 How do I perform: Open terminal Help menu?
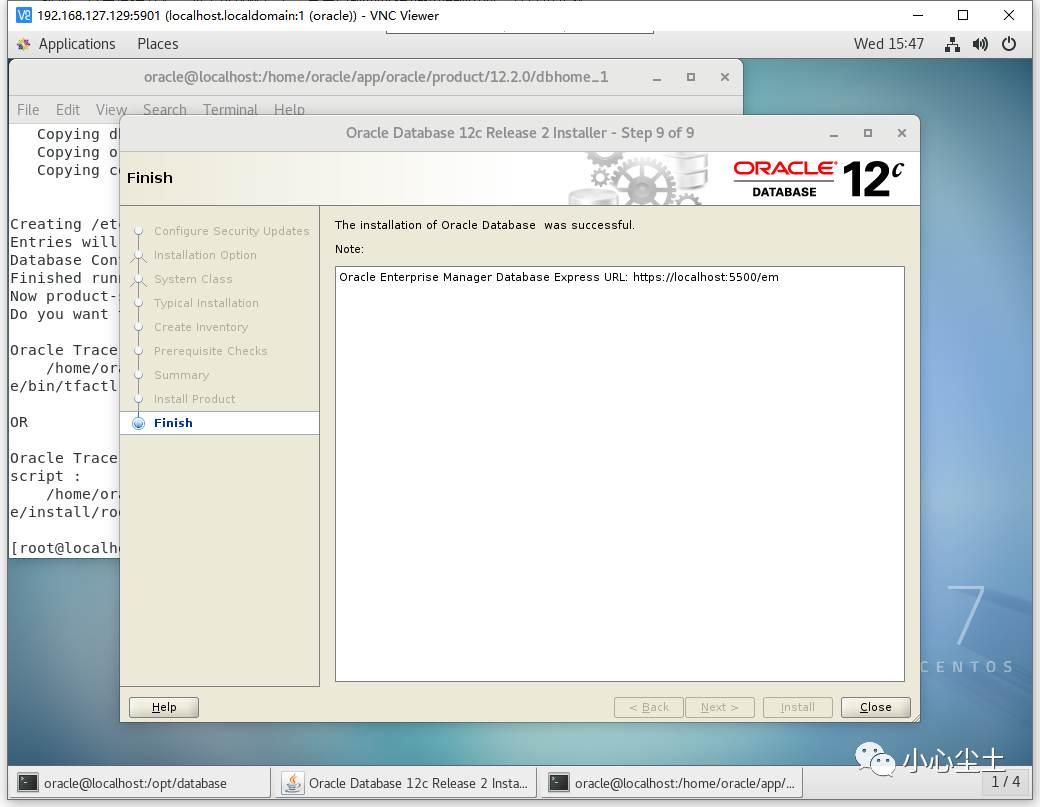(289, 109)
